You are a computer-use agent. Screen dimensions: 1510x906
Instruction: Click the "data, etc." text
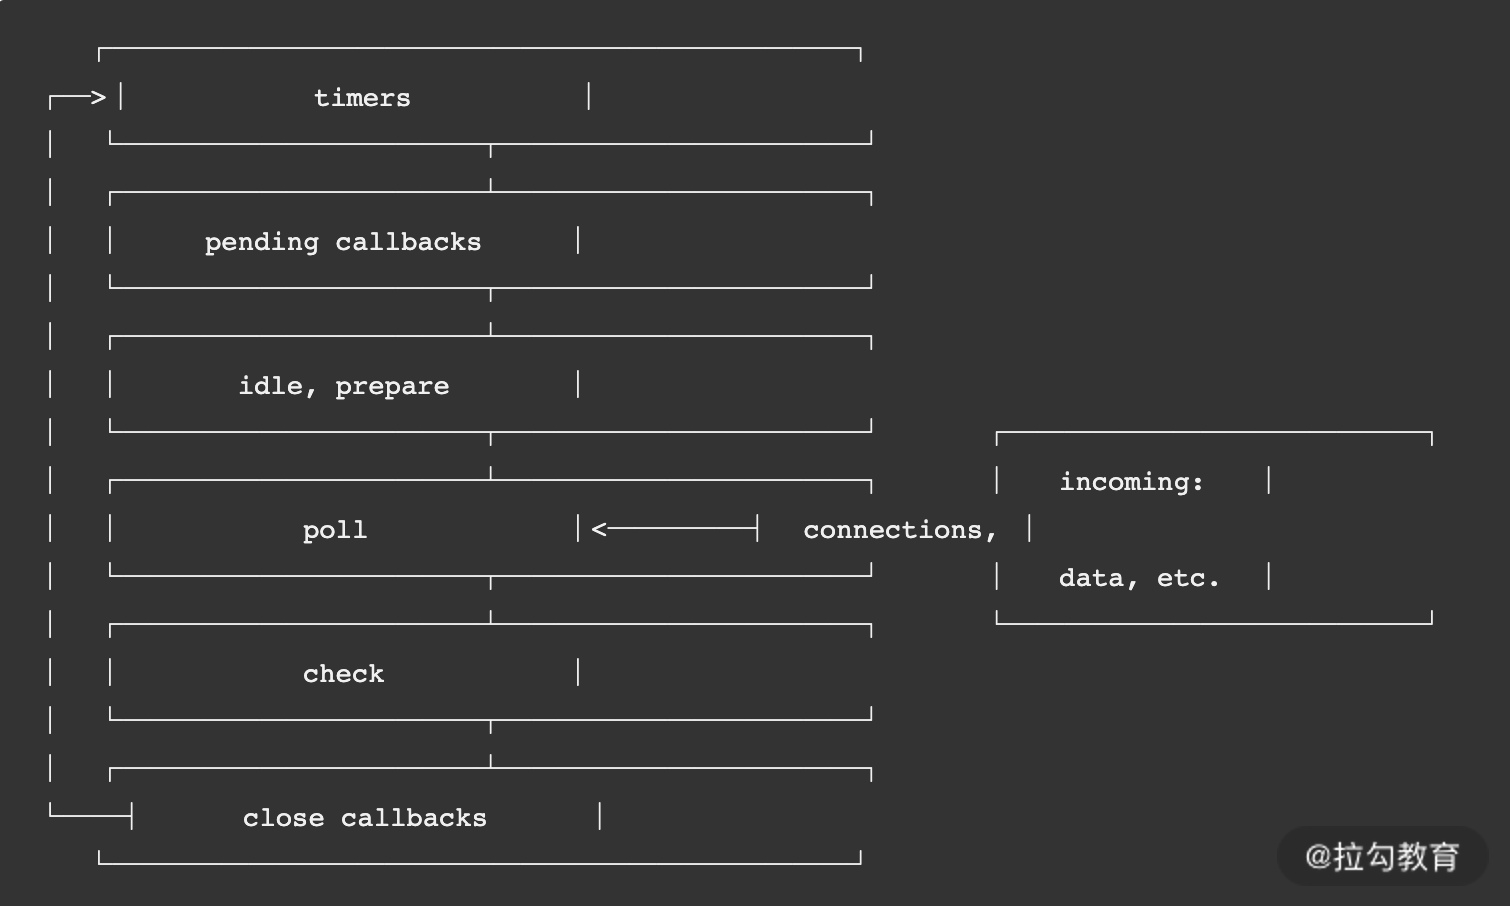pyautogui.click(x=1139, y=578)
